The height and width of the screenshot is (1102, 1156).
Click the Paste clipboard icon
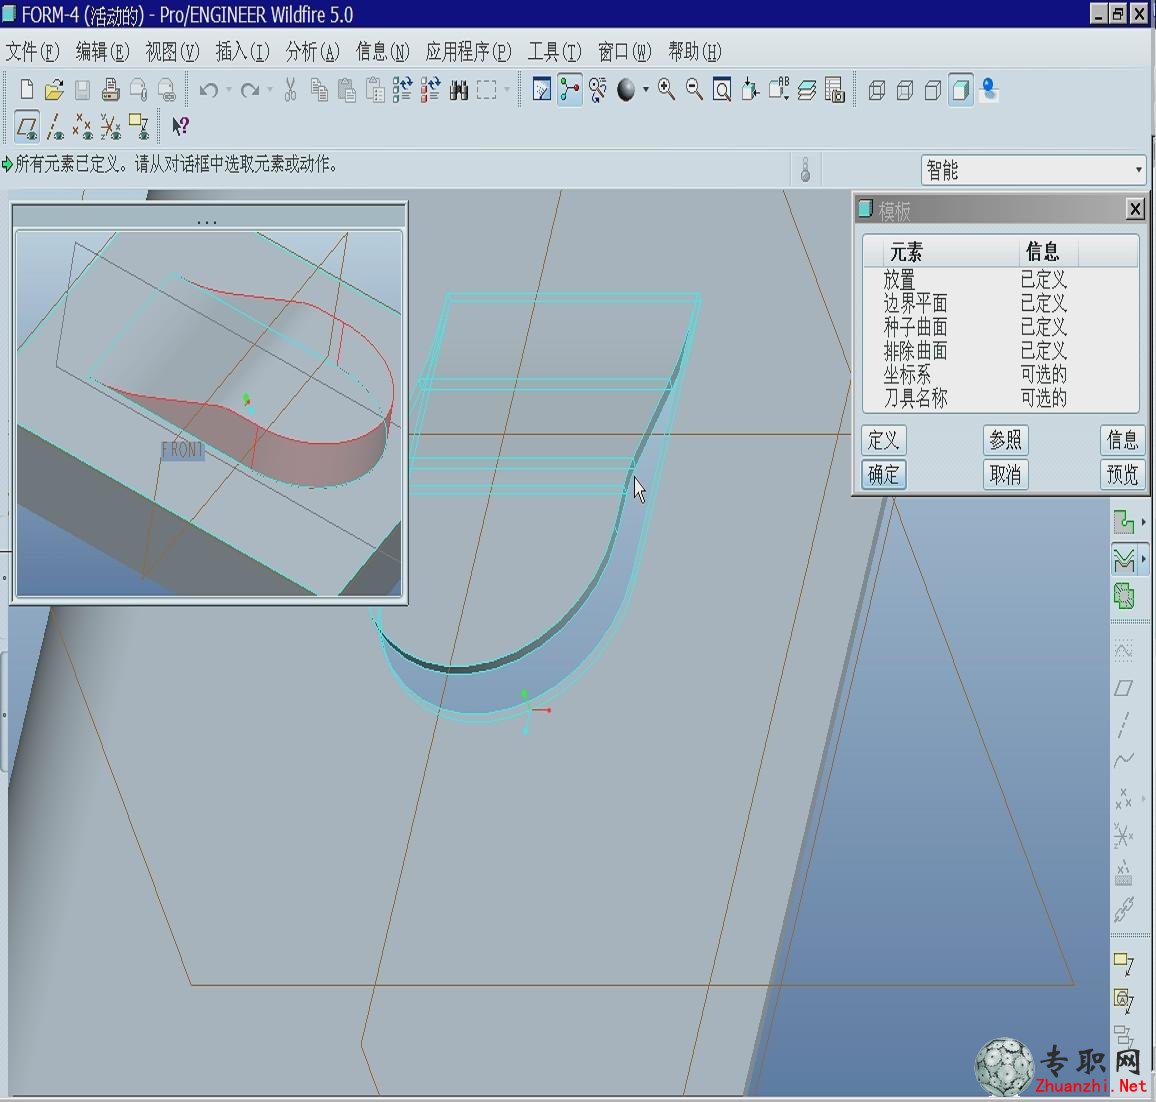point(347,90)
